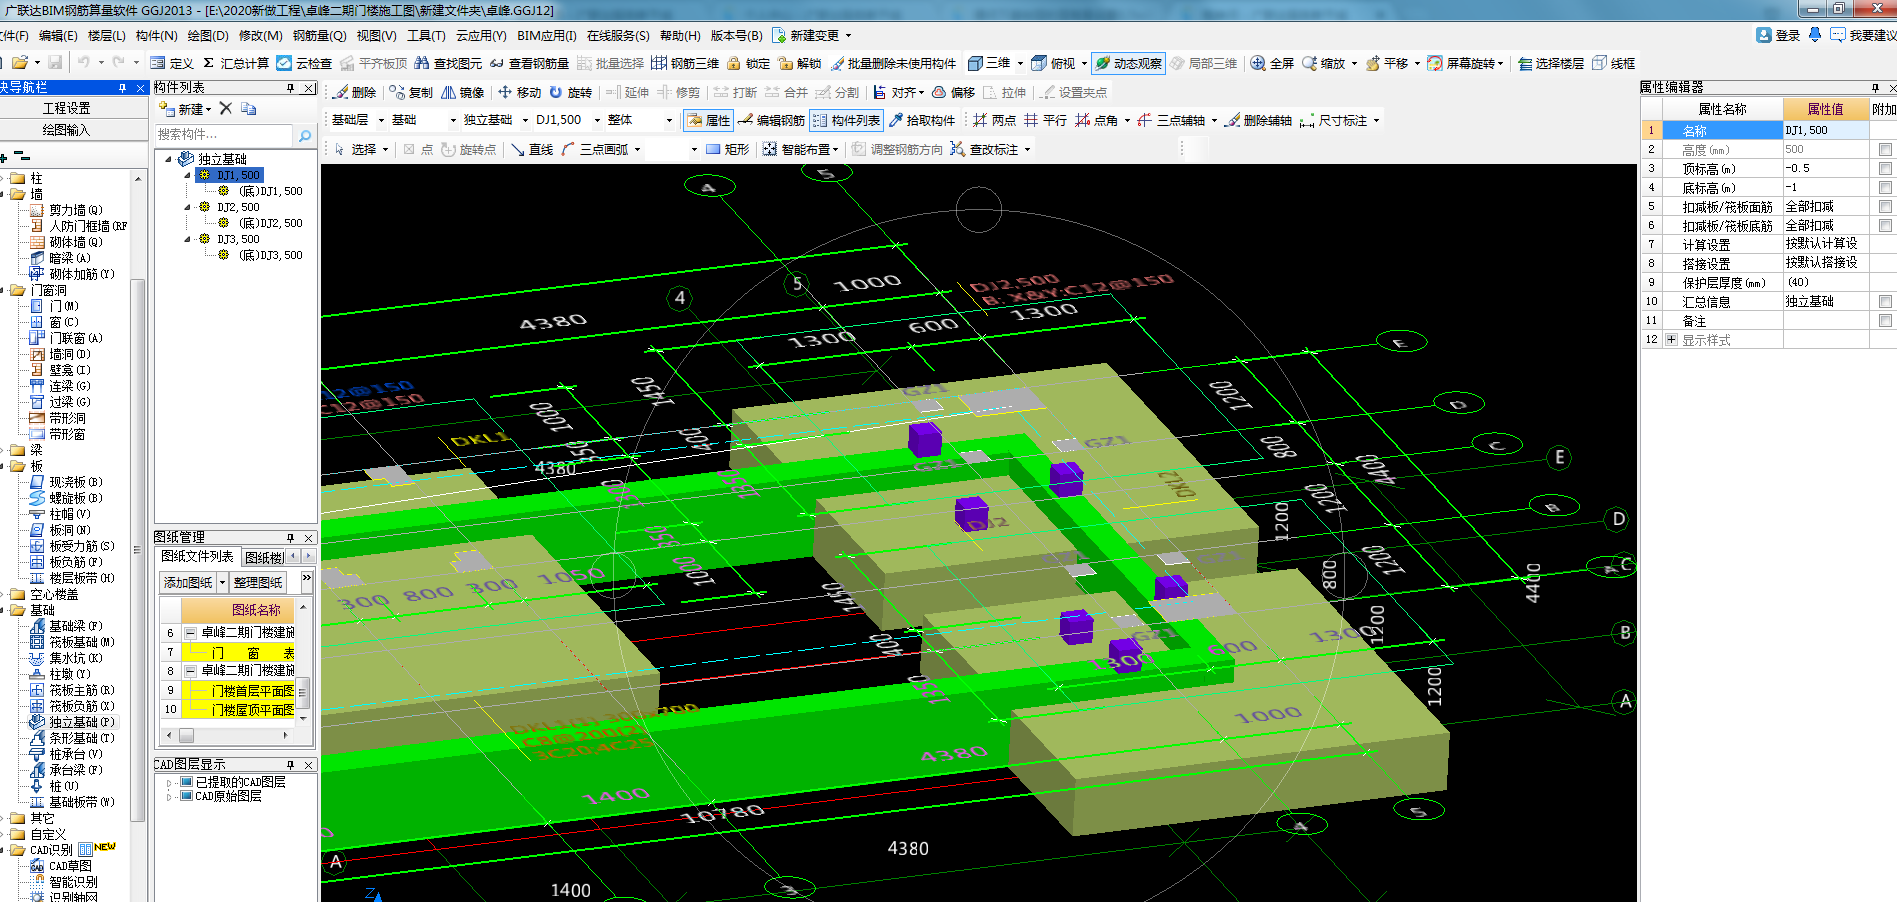Click the 添加图纸 button
This screenshot has width=1897, height=902.
tap(188, 582)
